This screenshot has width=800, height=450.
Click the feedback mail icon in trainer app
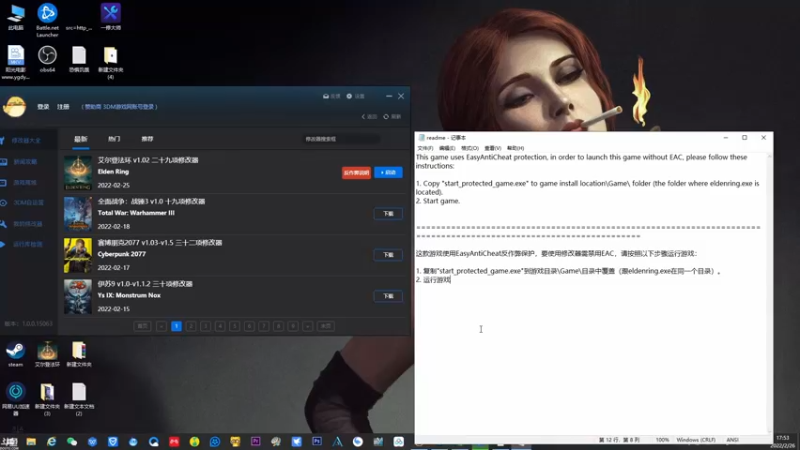click(326, 96)
